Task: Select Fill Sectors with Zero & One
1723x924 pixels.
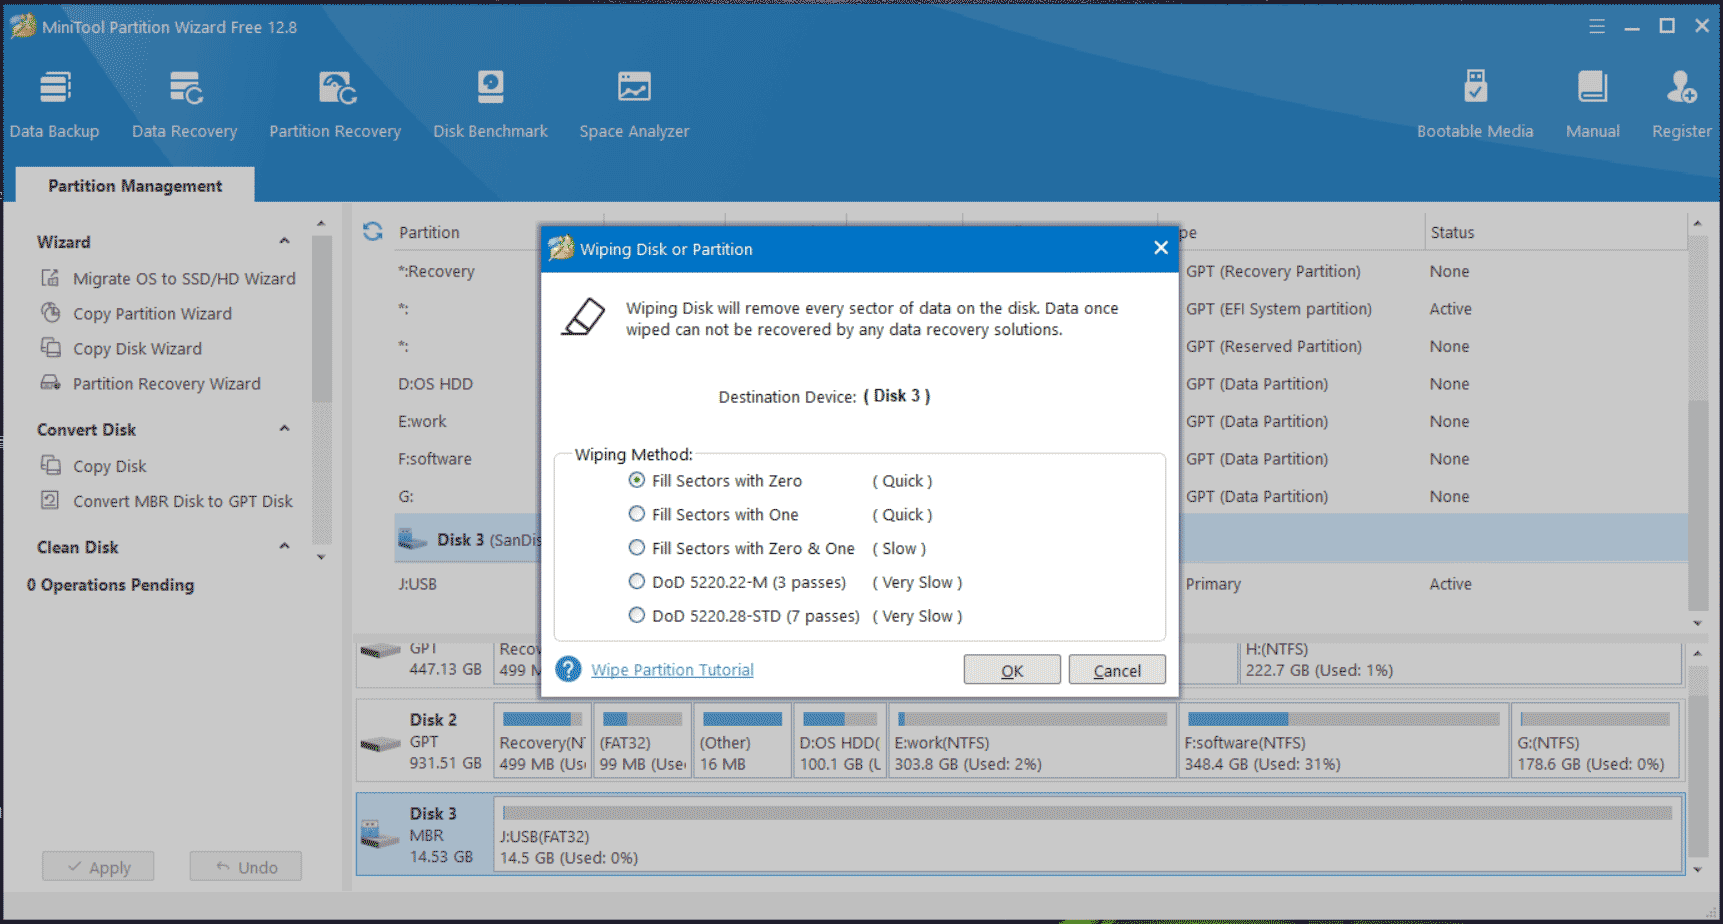Action: [636, 548]
